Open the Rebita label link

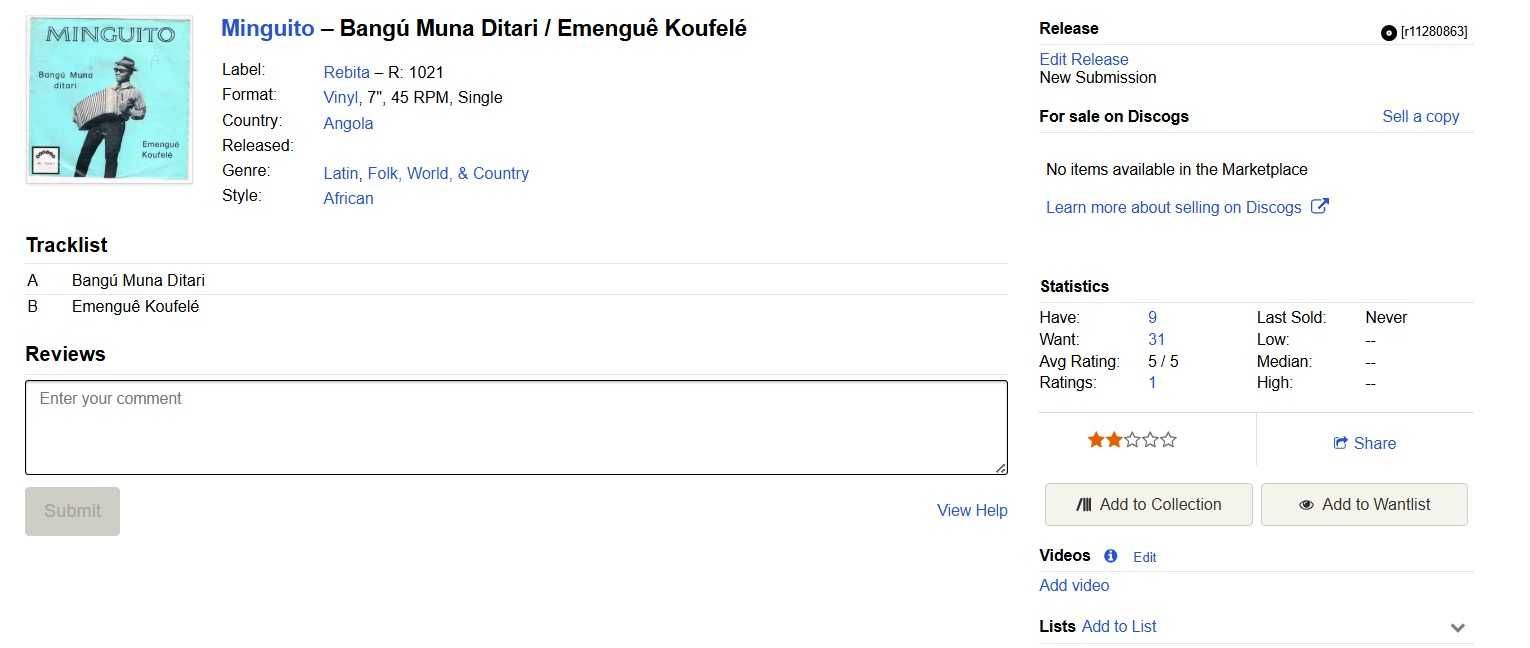point(347,72)
